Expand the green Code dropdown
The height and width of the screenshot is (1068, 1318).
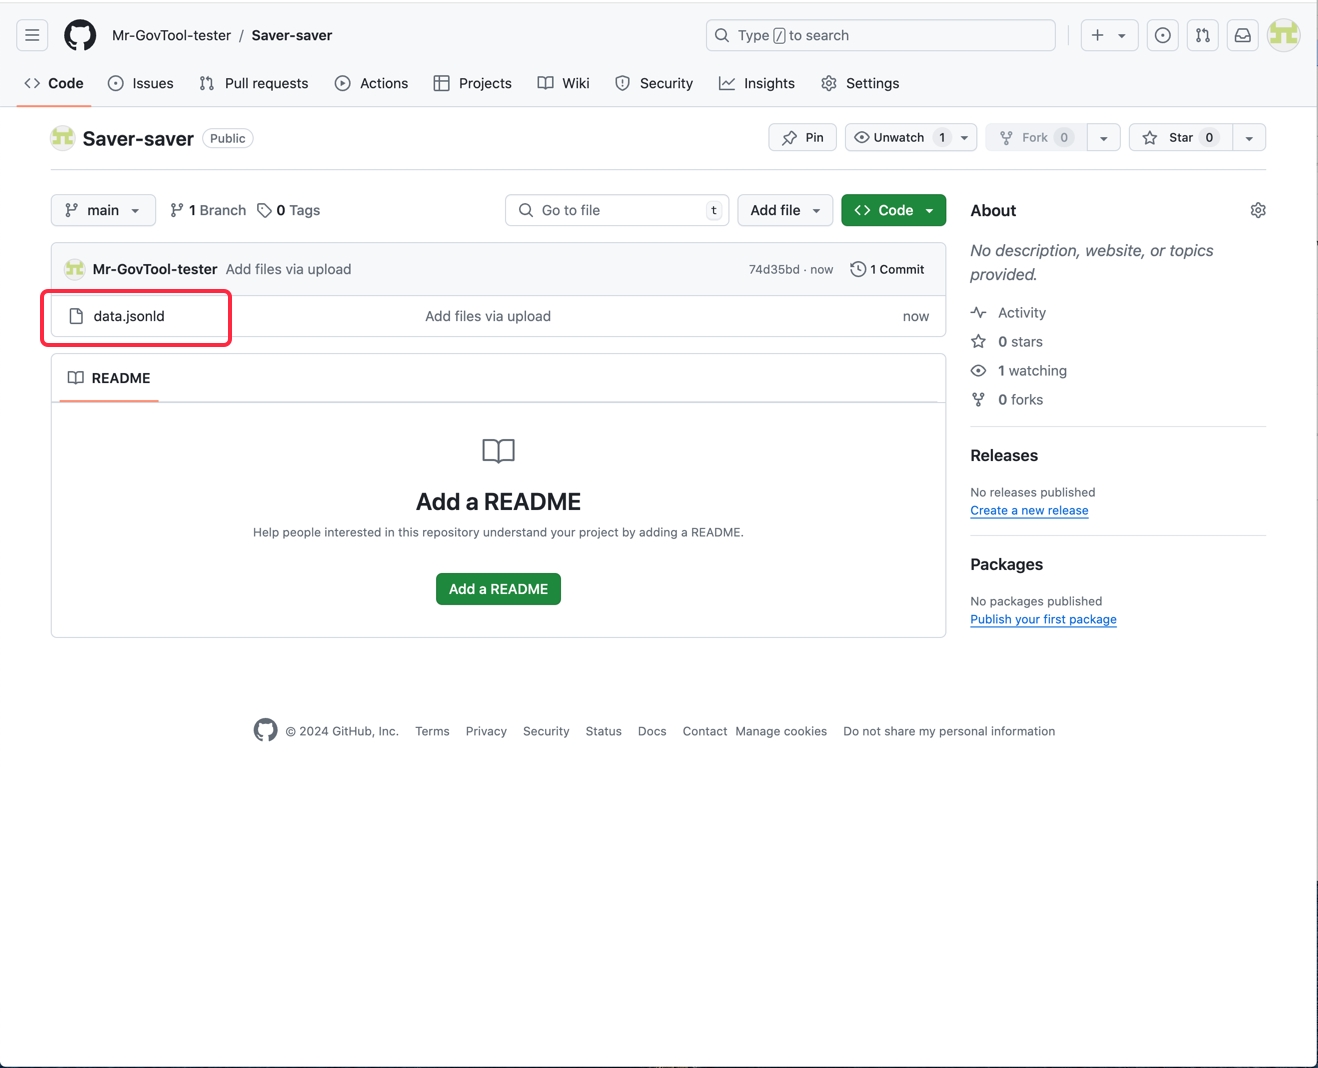click(x=893, y=210)
